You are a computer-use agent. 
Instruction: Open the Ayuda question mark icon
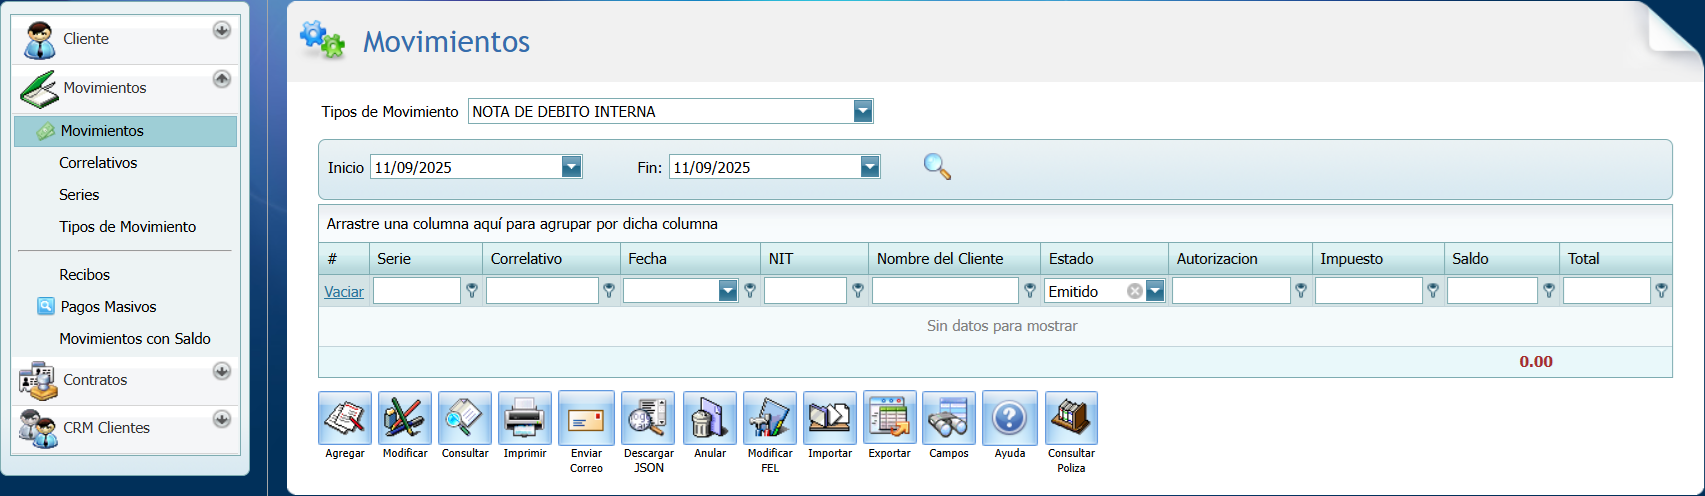(x=1010, y=418)
